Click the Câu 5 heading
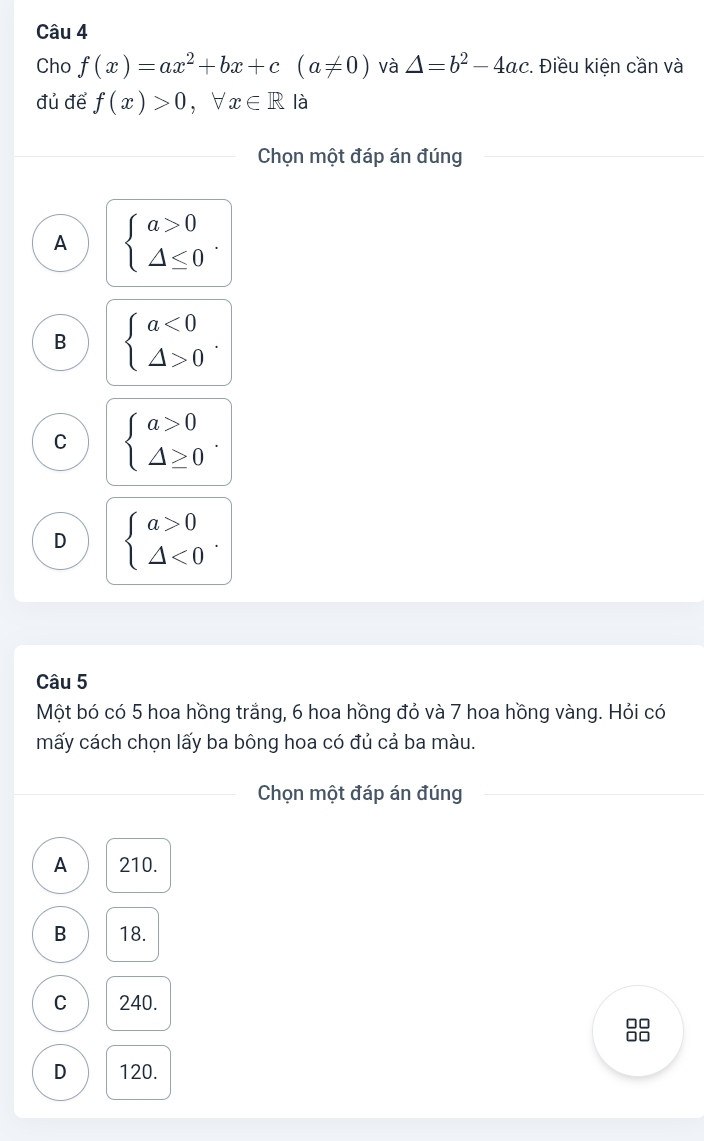The image size is (704, 1141). [61, 682]
